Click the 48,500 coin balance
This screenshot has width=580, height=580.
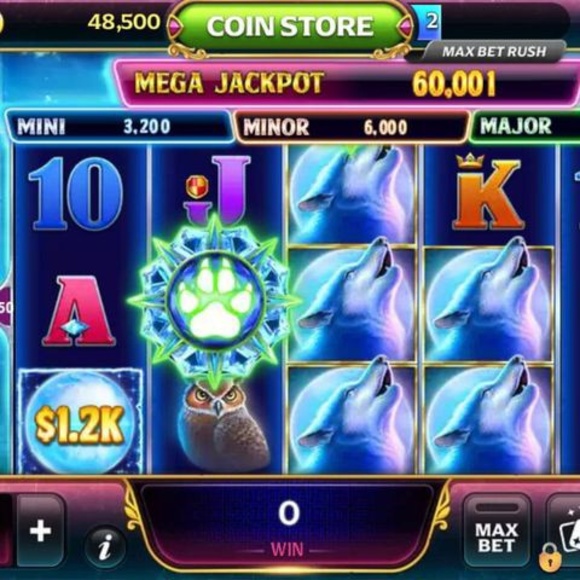pyautogui.click(x=124, y=22)
